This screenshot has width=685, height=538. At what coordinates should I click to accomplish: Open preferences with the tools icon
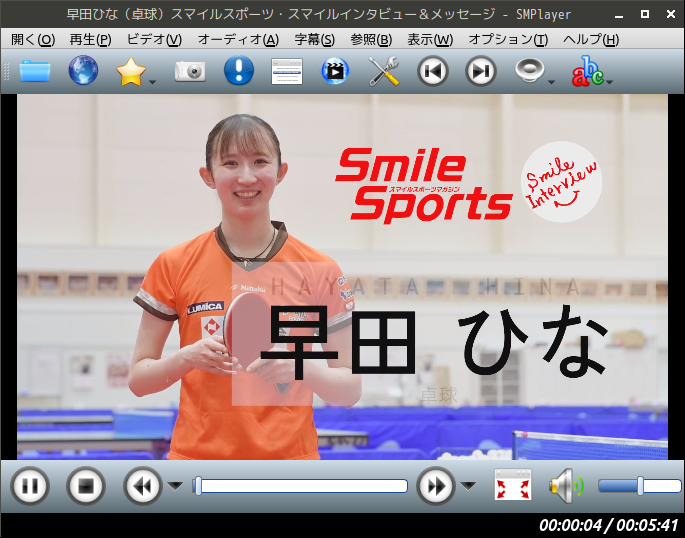[x=384, y=71]
